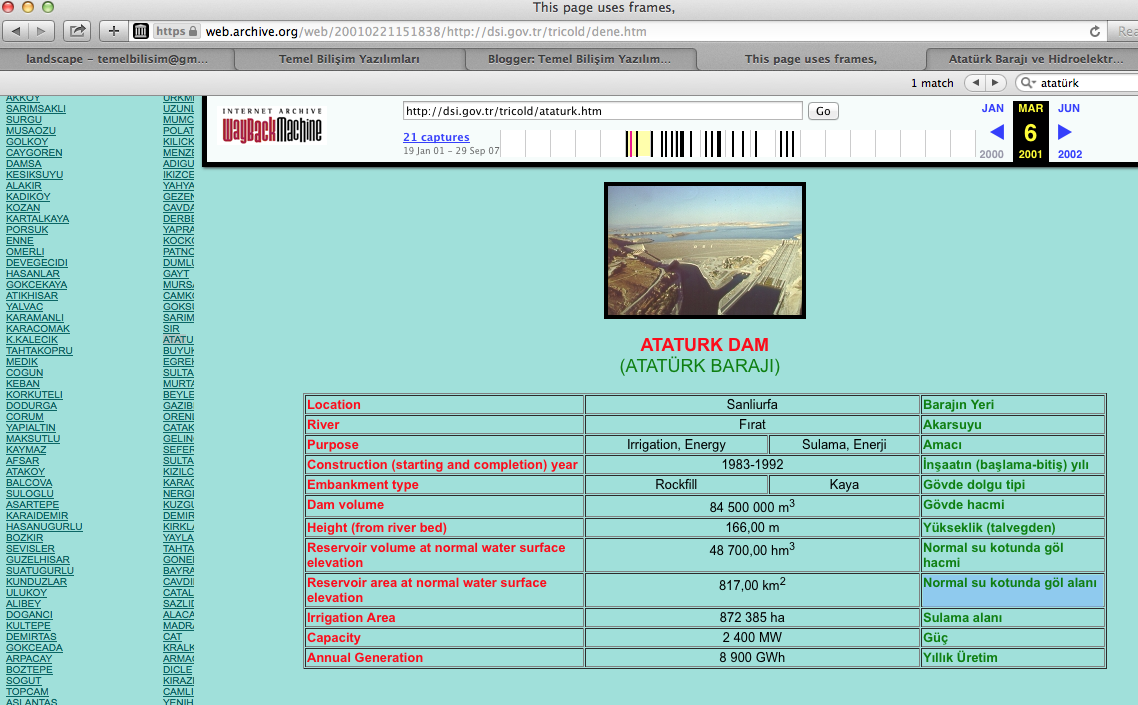The width and height of the screenshot is (1138, 705).
Task: Click the Ataturk Dam photo thumbnail
Action: point(704,250)
